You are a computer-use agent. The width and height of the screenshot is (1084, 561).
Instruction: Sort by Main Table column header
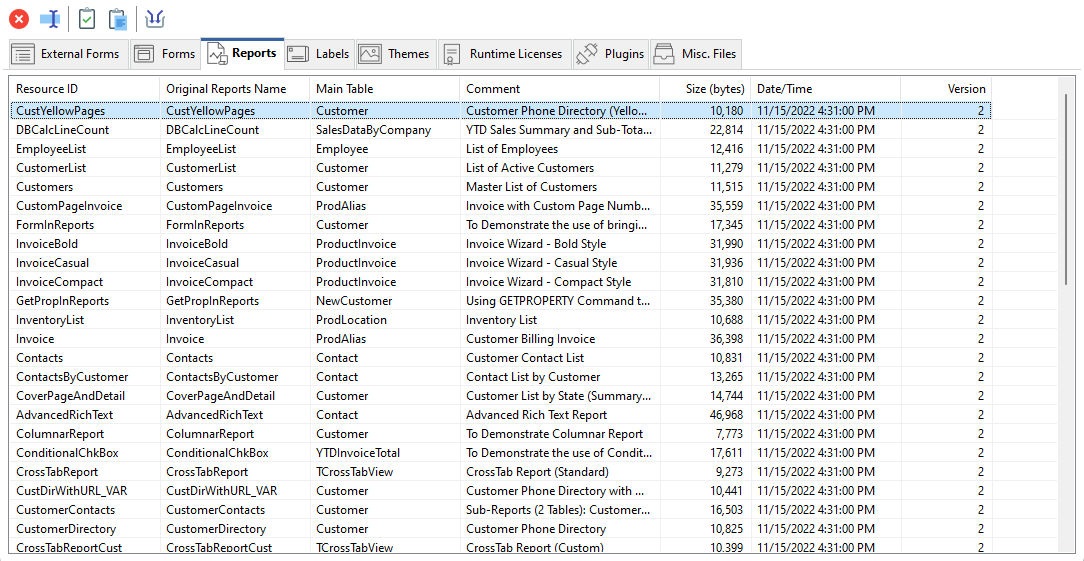[x=384, y=89]
